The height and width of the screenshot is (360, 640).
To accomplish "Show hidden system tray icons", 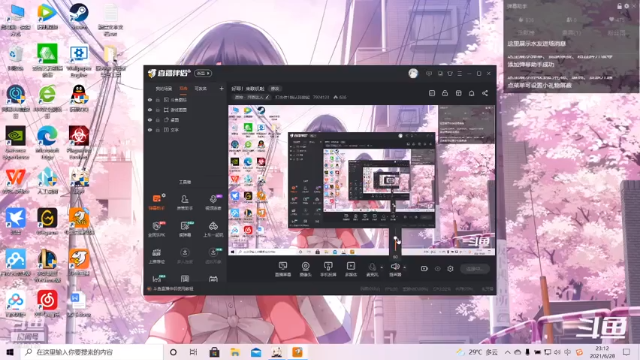I will click(507, 352).
